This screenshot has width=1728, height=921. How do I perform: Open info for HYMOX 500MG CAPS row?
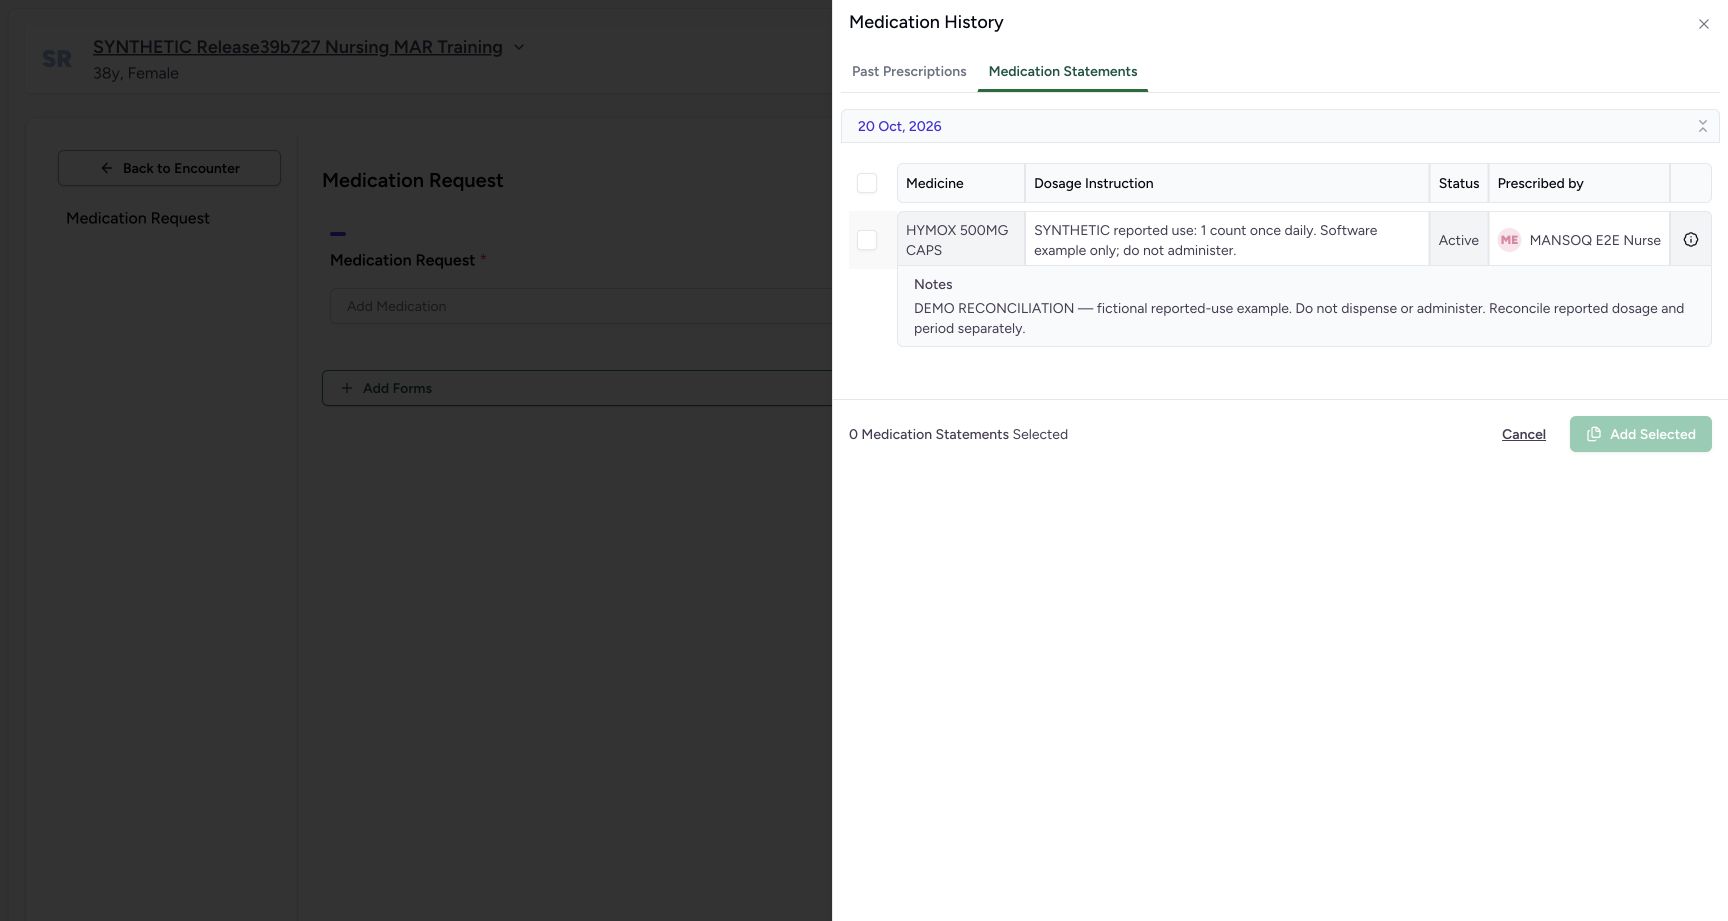pos(1691,240)
